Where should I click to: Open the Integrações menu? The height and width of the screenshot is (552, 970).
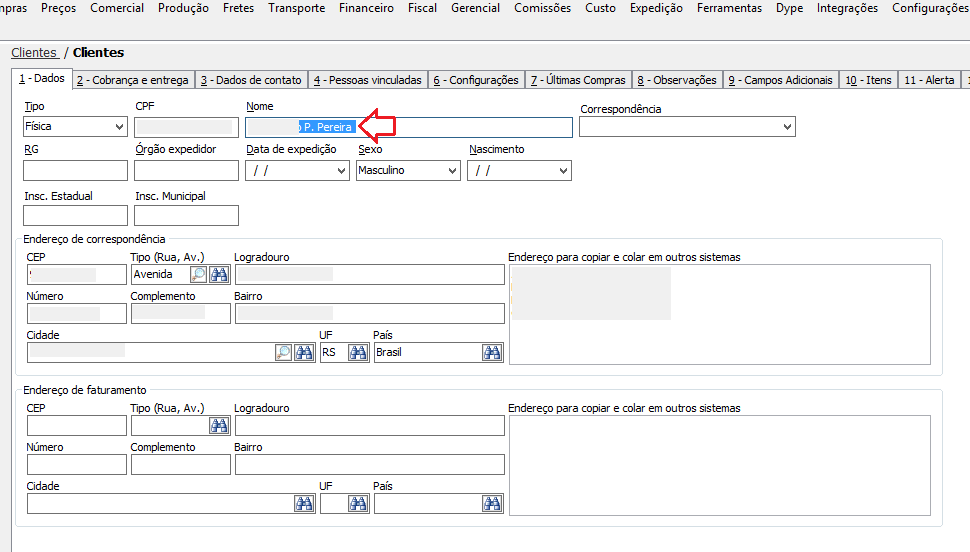pyautogui.click(x=847, y=8)
